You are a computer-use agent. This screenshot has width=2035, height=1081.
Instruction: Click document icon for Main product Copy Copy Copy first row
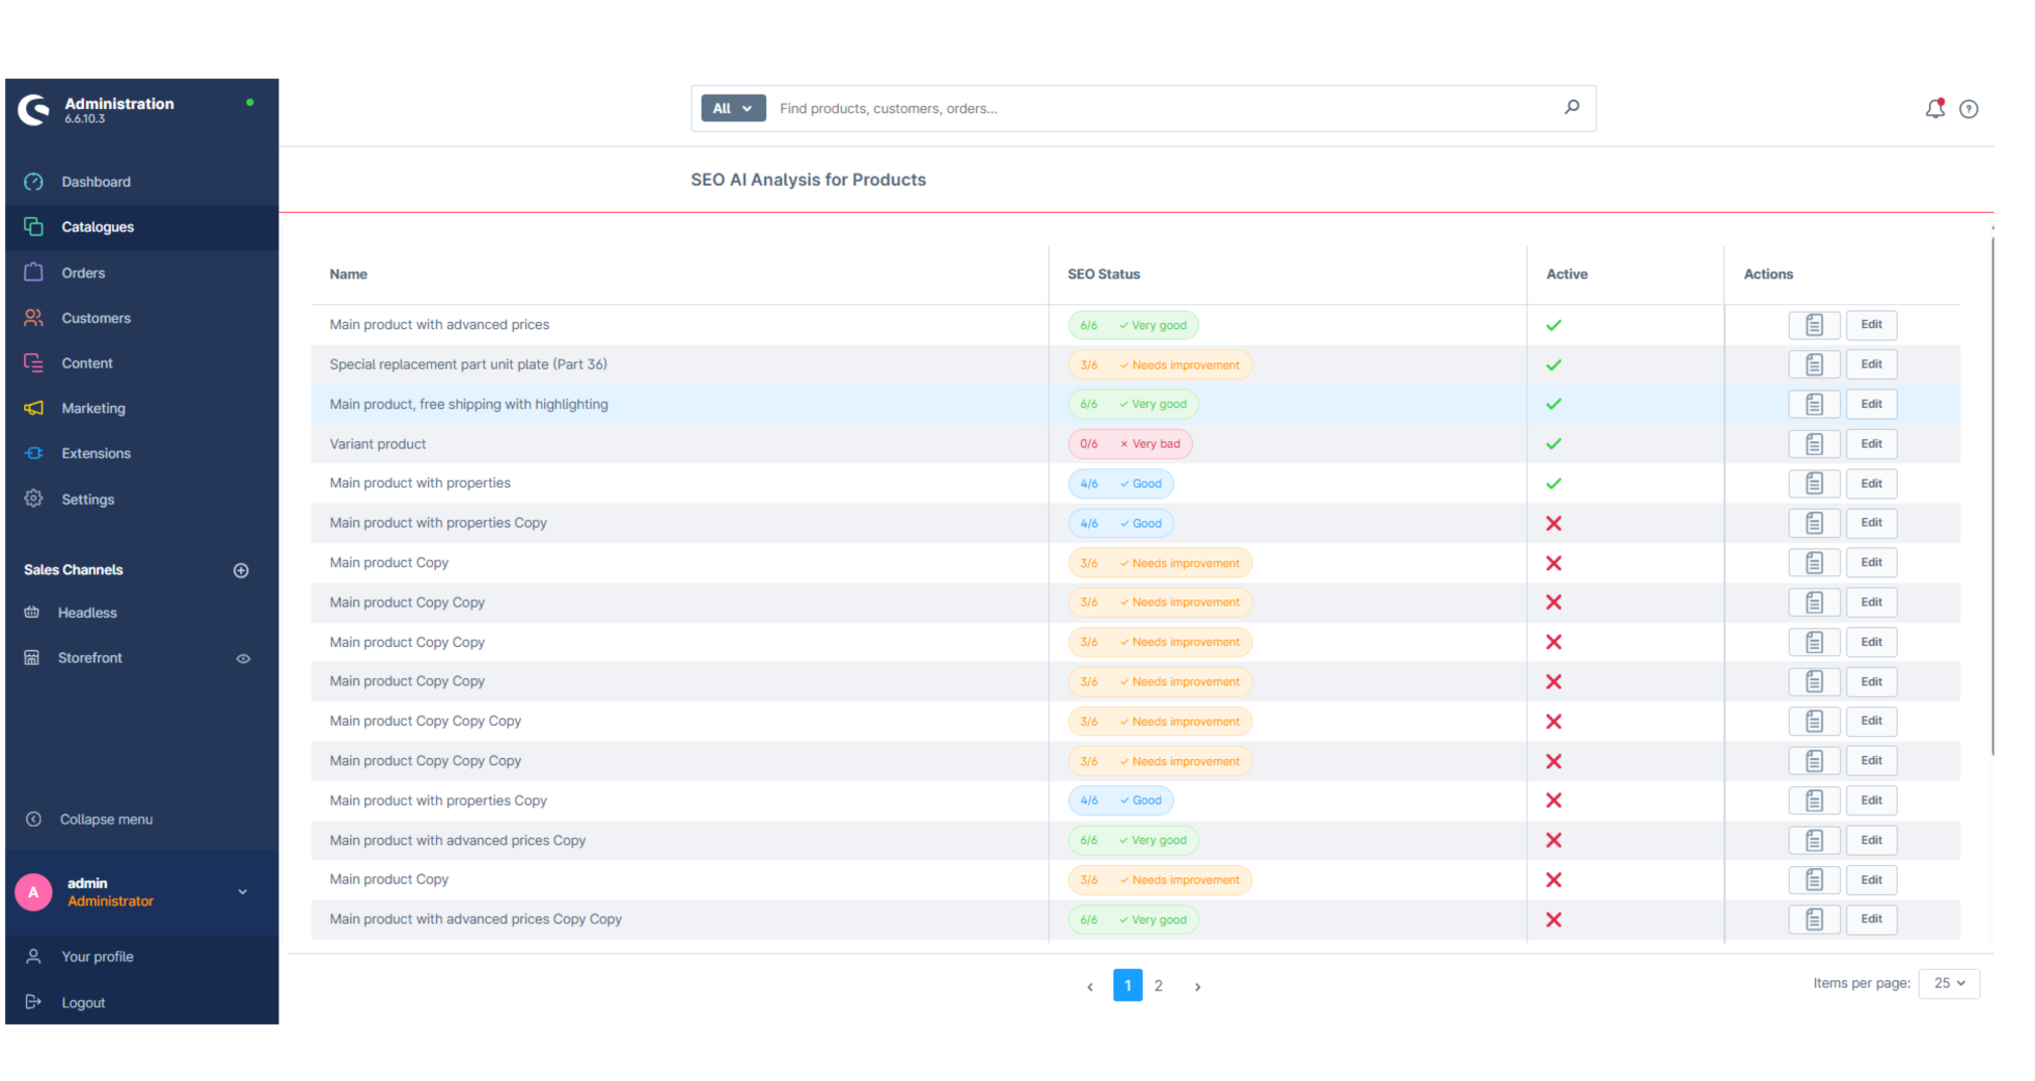(1814, 721)
